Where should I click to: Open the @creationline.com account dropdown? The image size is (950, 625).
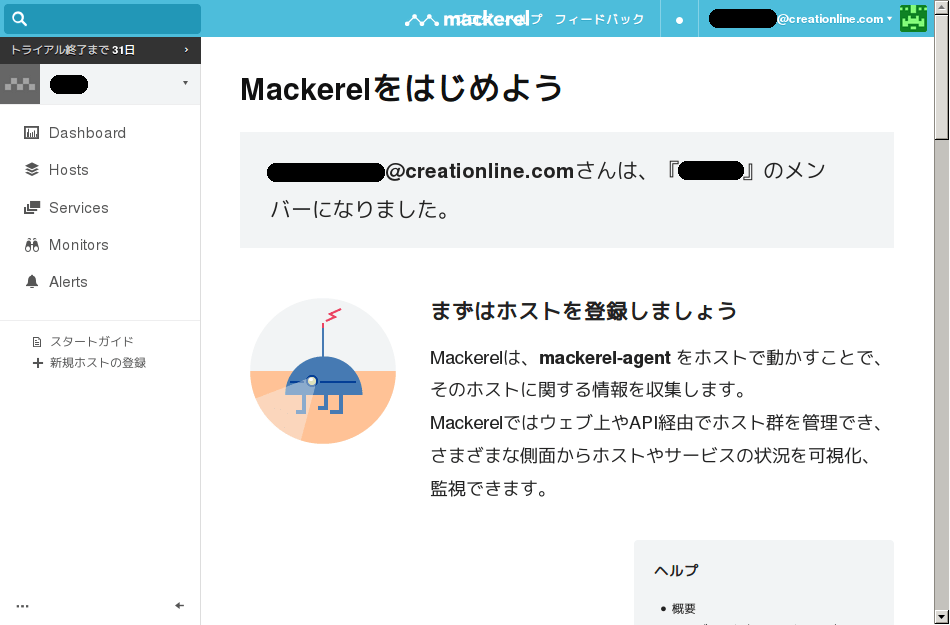click(x=800, y=19)
